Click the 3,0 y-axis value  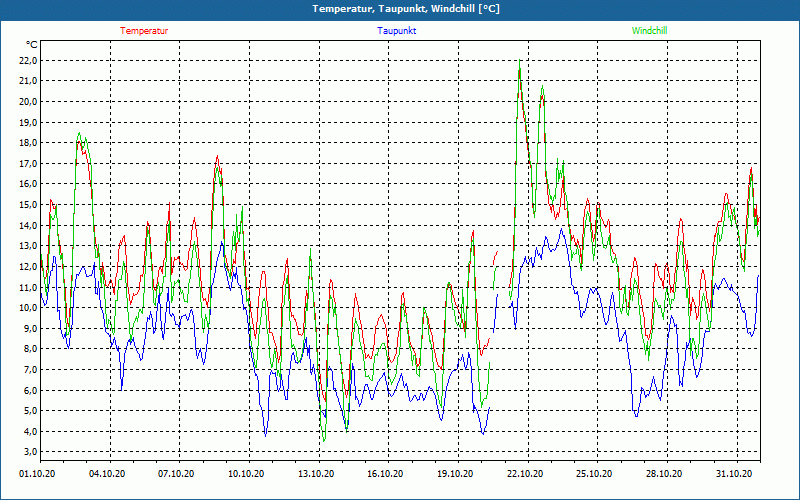(29, 452)
